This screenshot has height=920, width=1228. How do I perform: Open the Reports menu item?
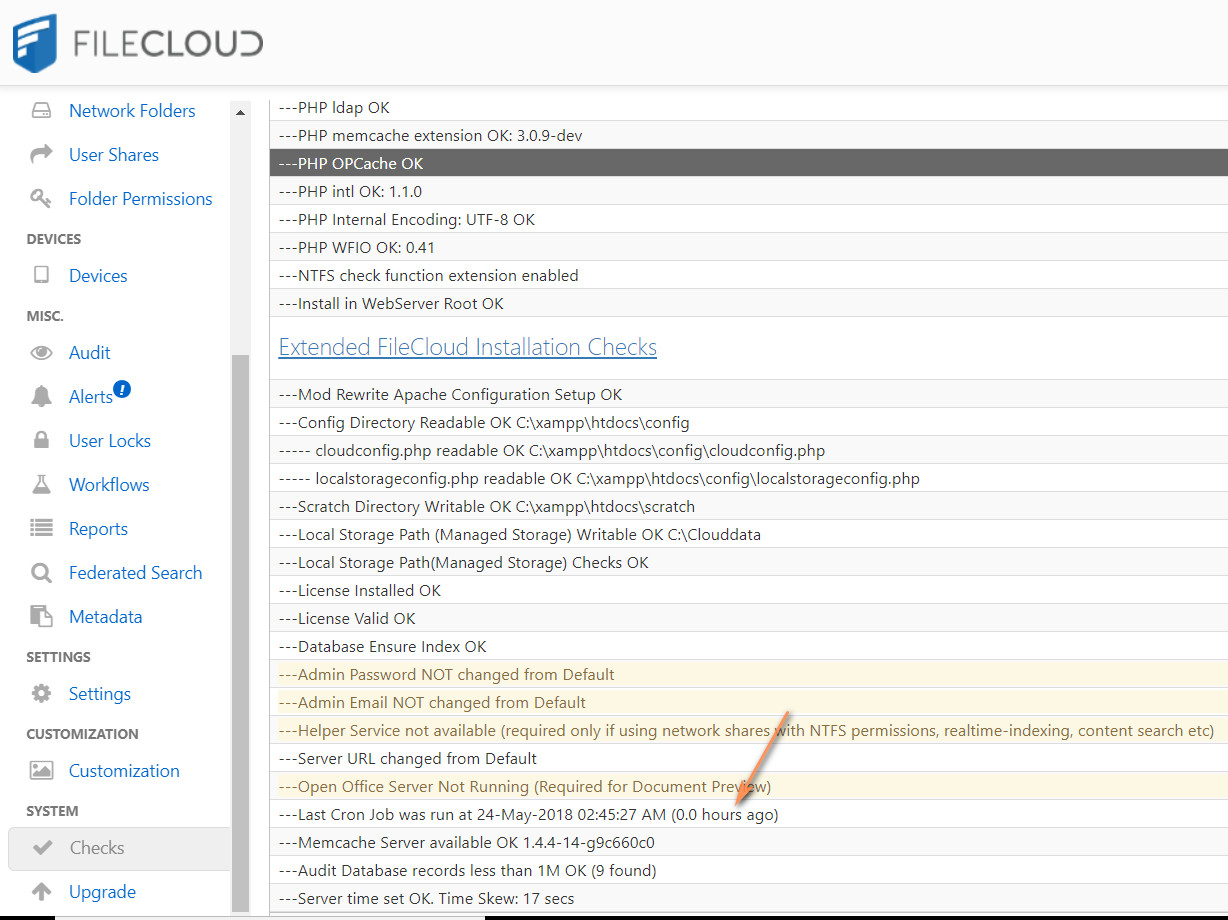pyautogui.click(x=98, y=529)
